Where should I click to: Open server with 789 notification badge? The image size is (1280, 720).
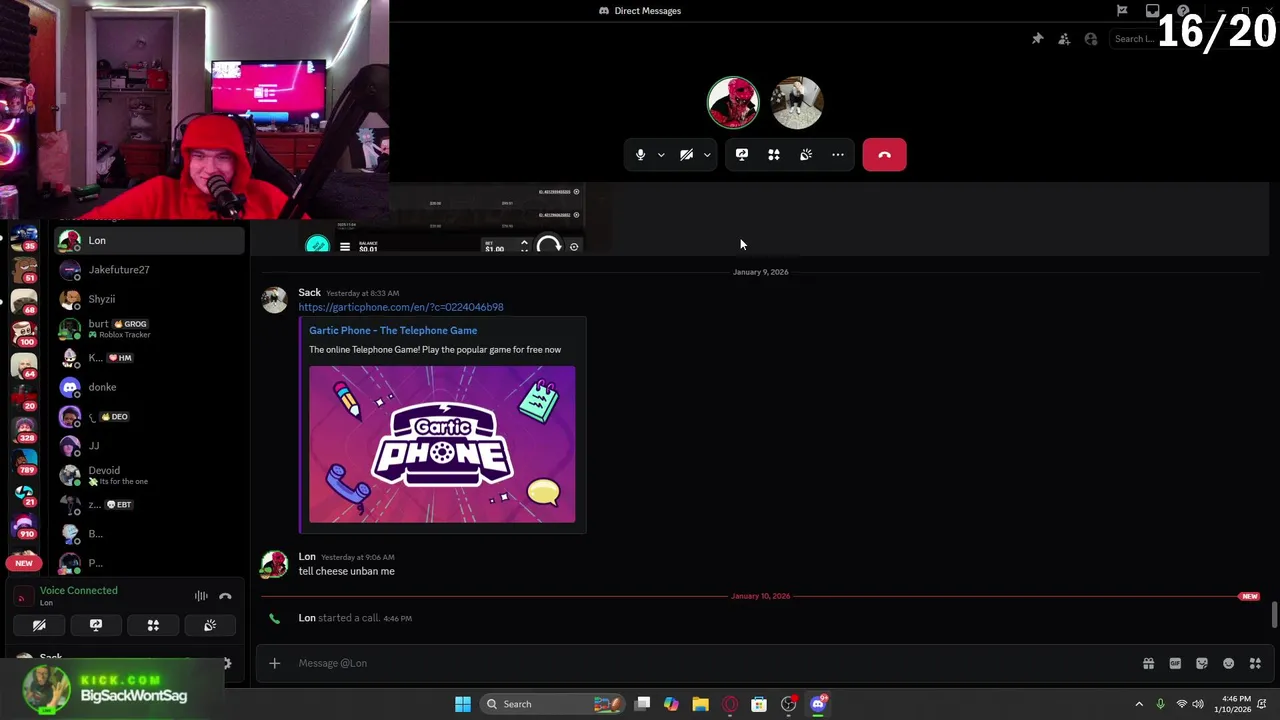point(24,461)
